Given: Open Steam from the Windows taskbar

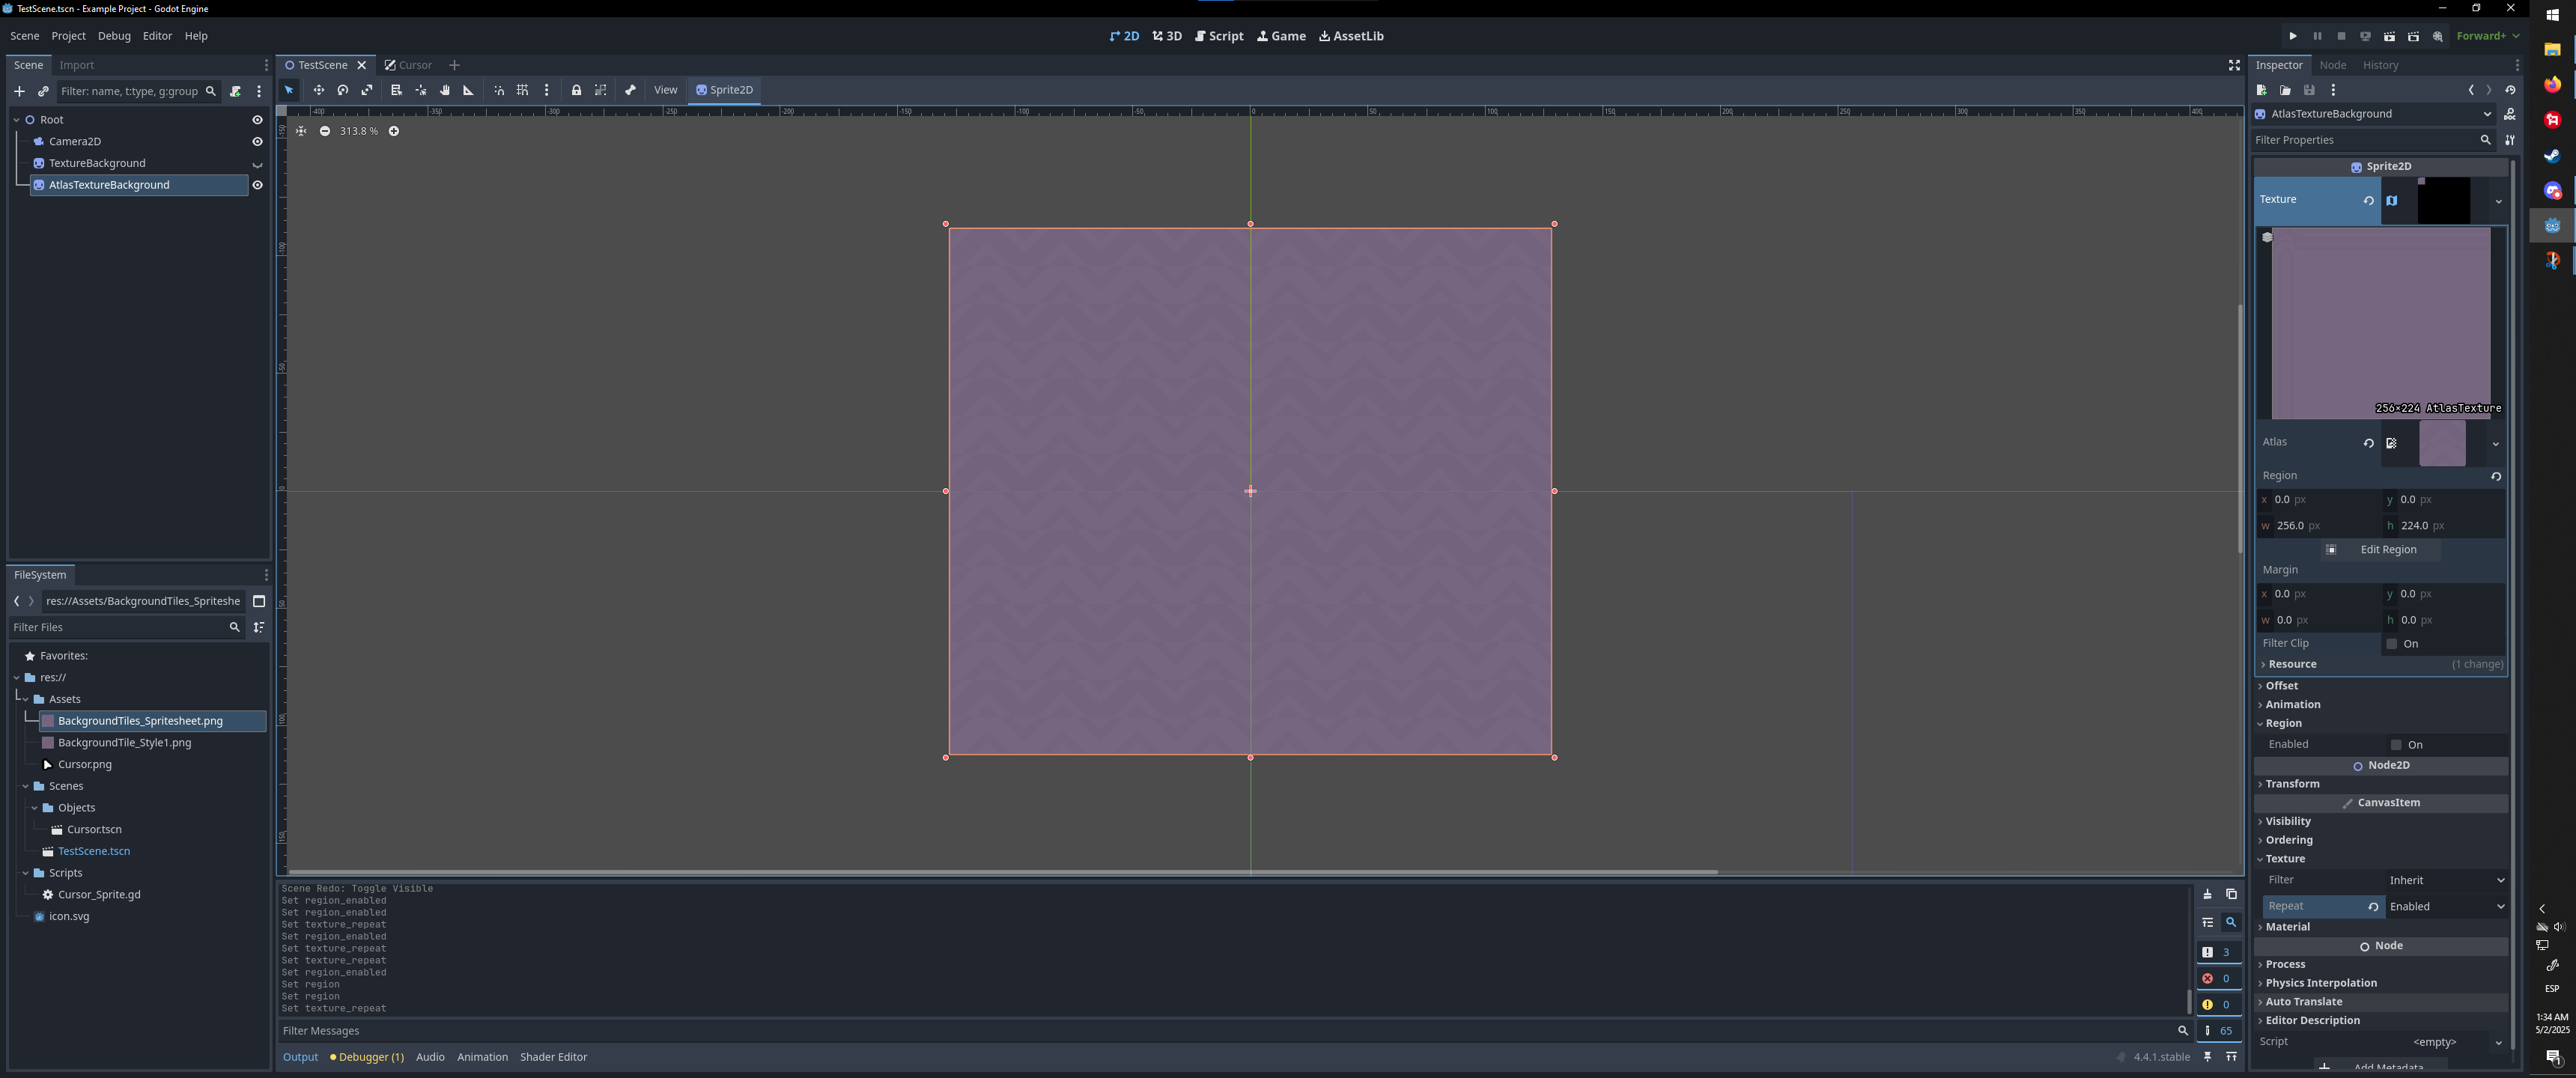Looking at the screenshot, I should coord(2552,155).
